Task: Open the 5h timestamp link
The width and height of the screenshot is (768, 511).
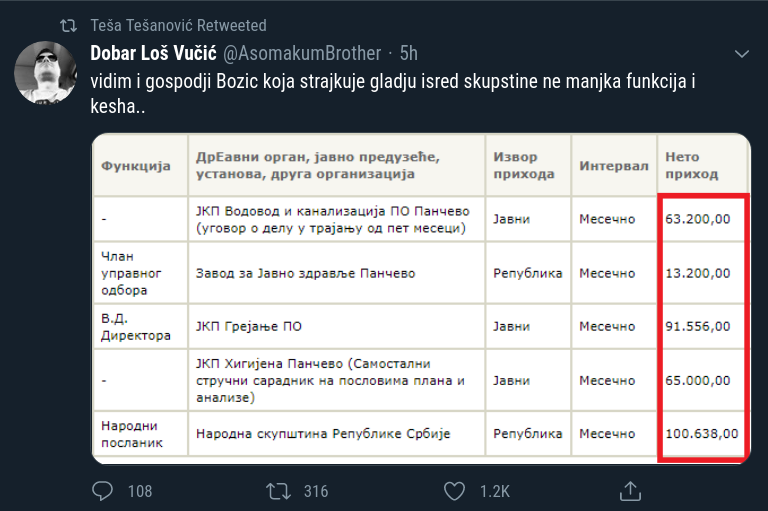Action: [409, 53]
